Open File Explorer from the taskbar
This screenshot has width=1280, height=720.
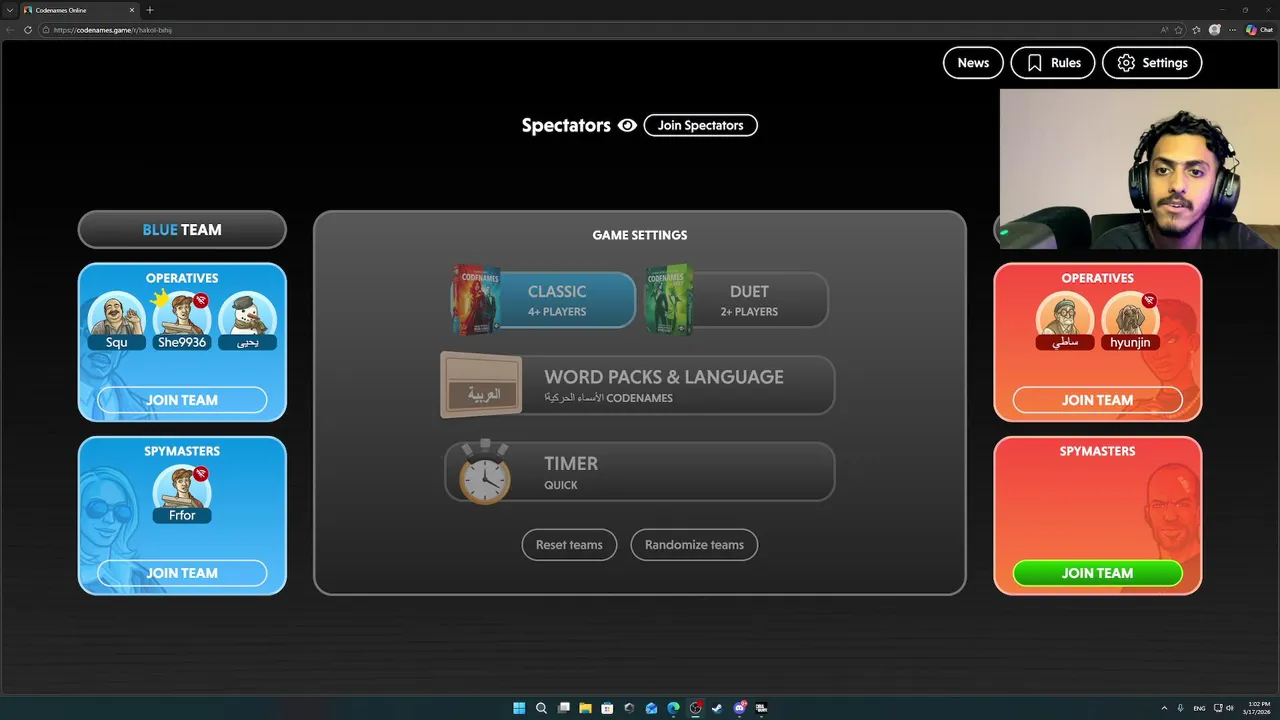pos(585,708)
